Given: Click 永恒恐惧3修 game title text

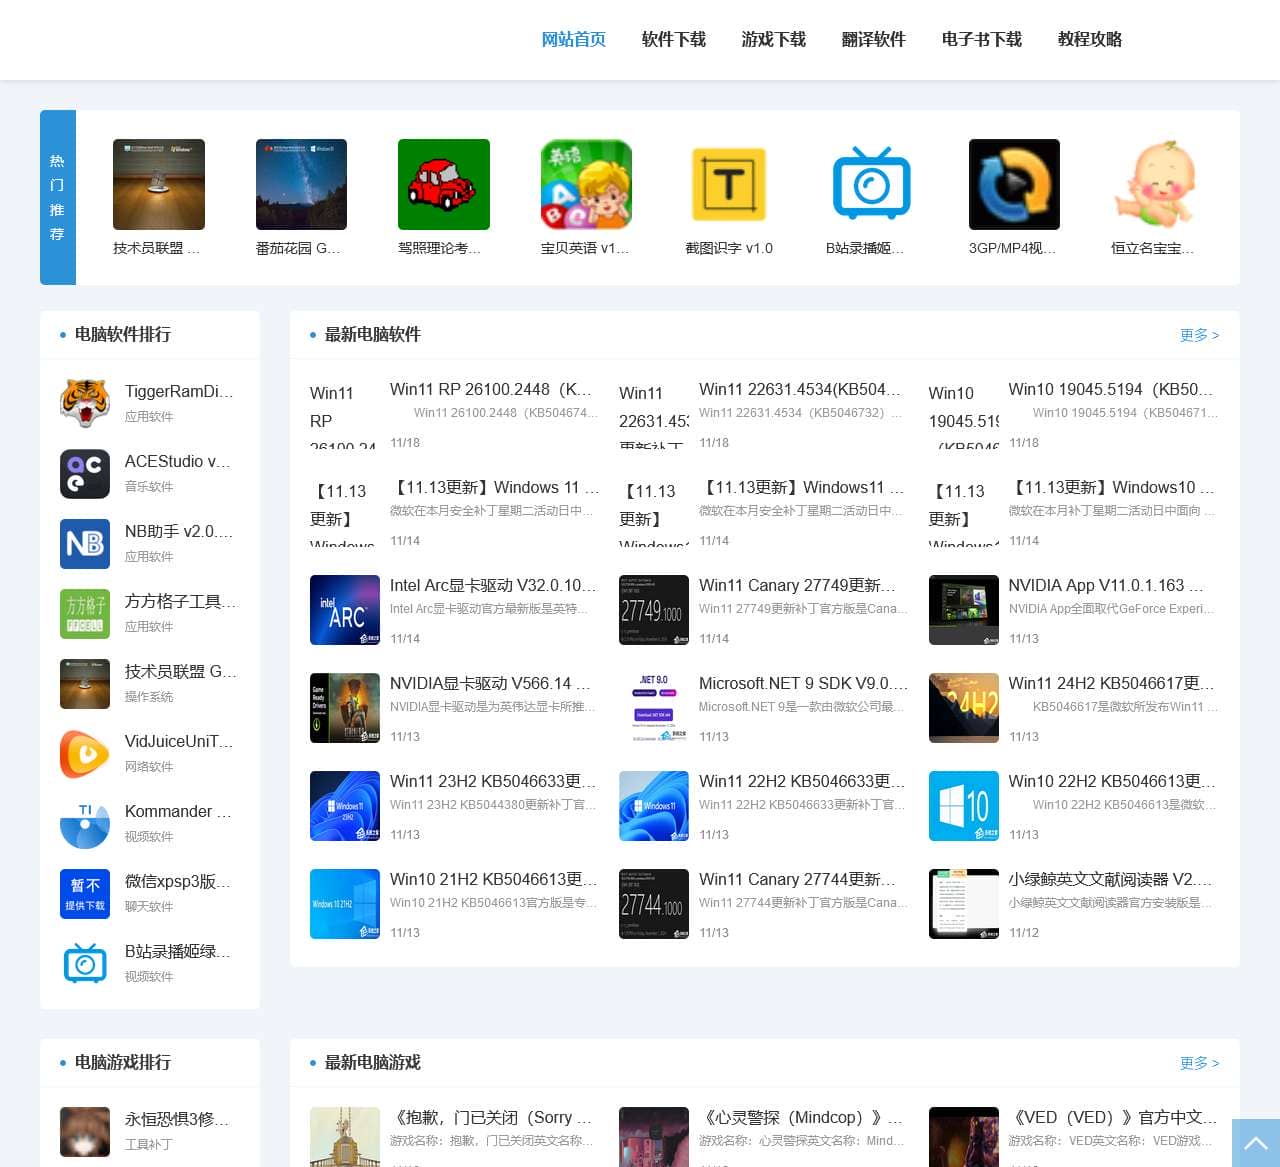Looking at the screenshot, I should point(177,1119).
